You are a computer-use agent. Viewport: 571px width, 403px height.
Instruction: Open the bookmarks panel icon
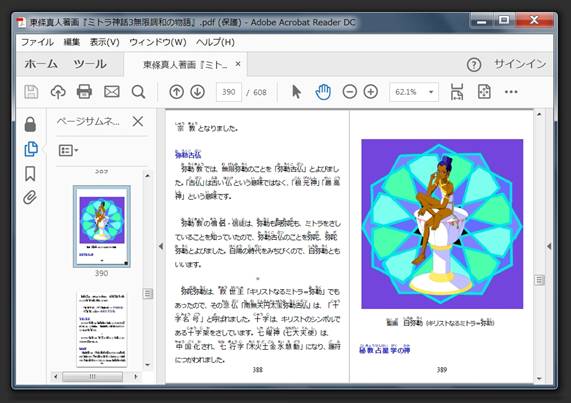(x=30, y=174)
